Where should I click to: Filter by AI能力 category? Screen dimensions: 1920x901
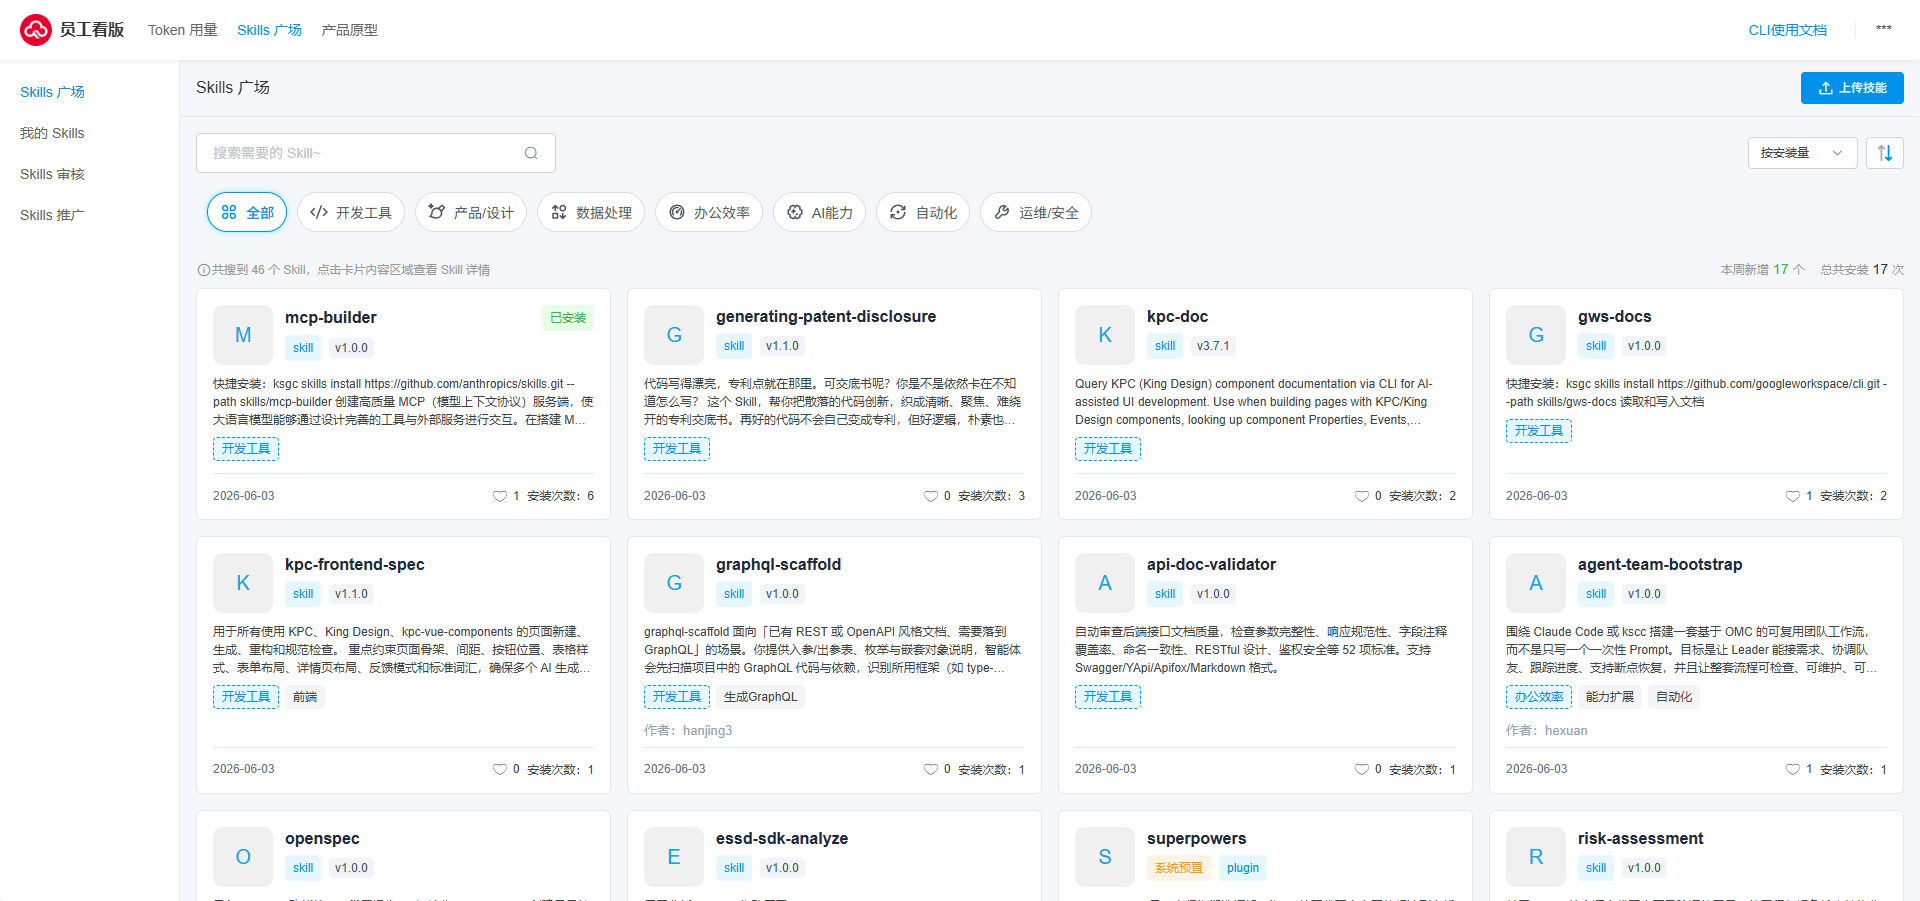[819, 212]
